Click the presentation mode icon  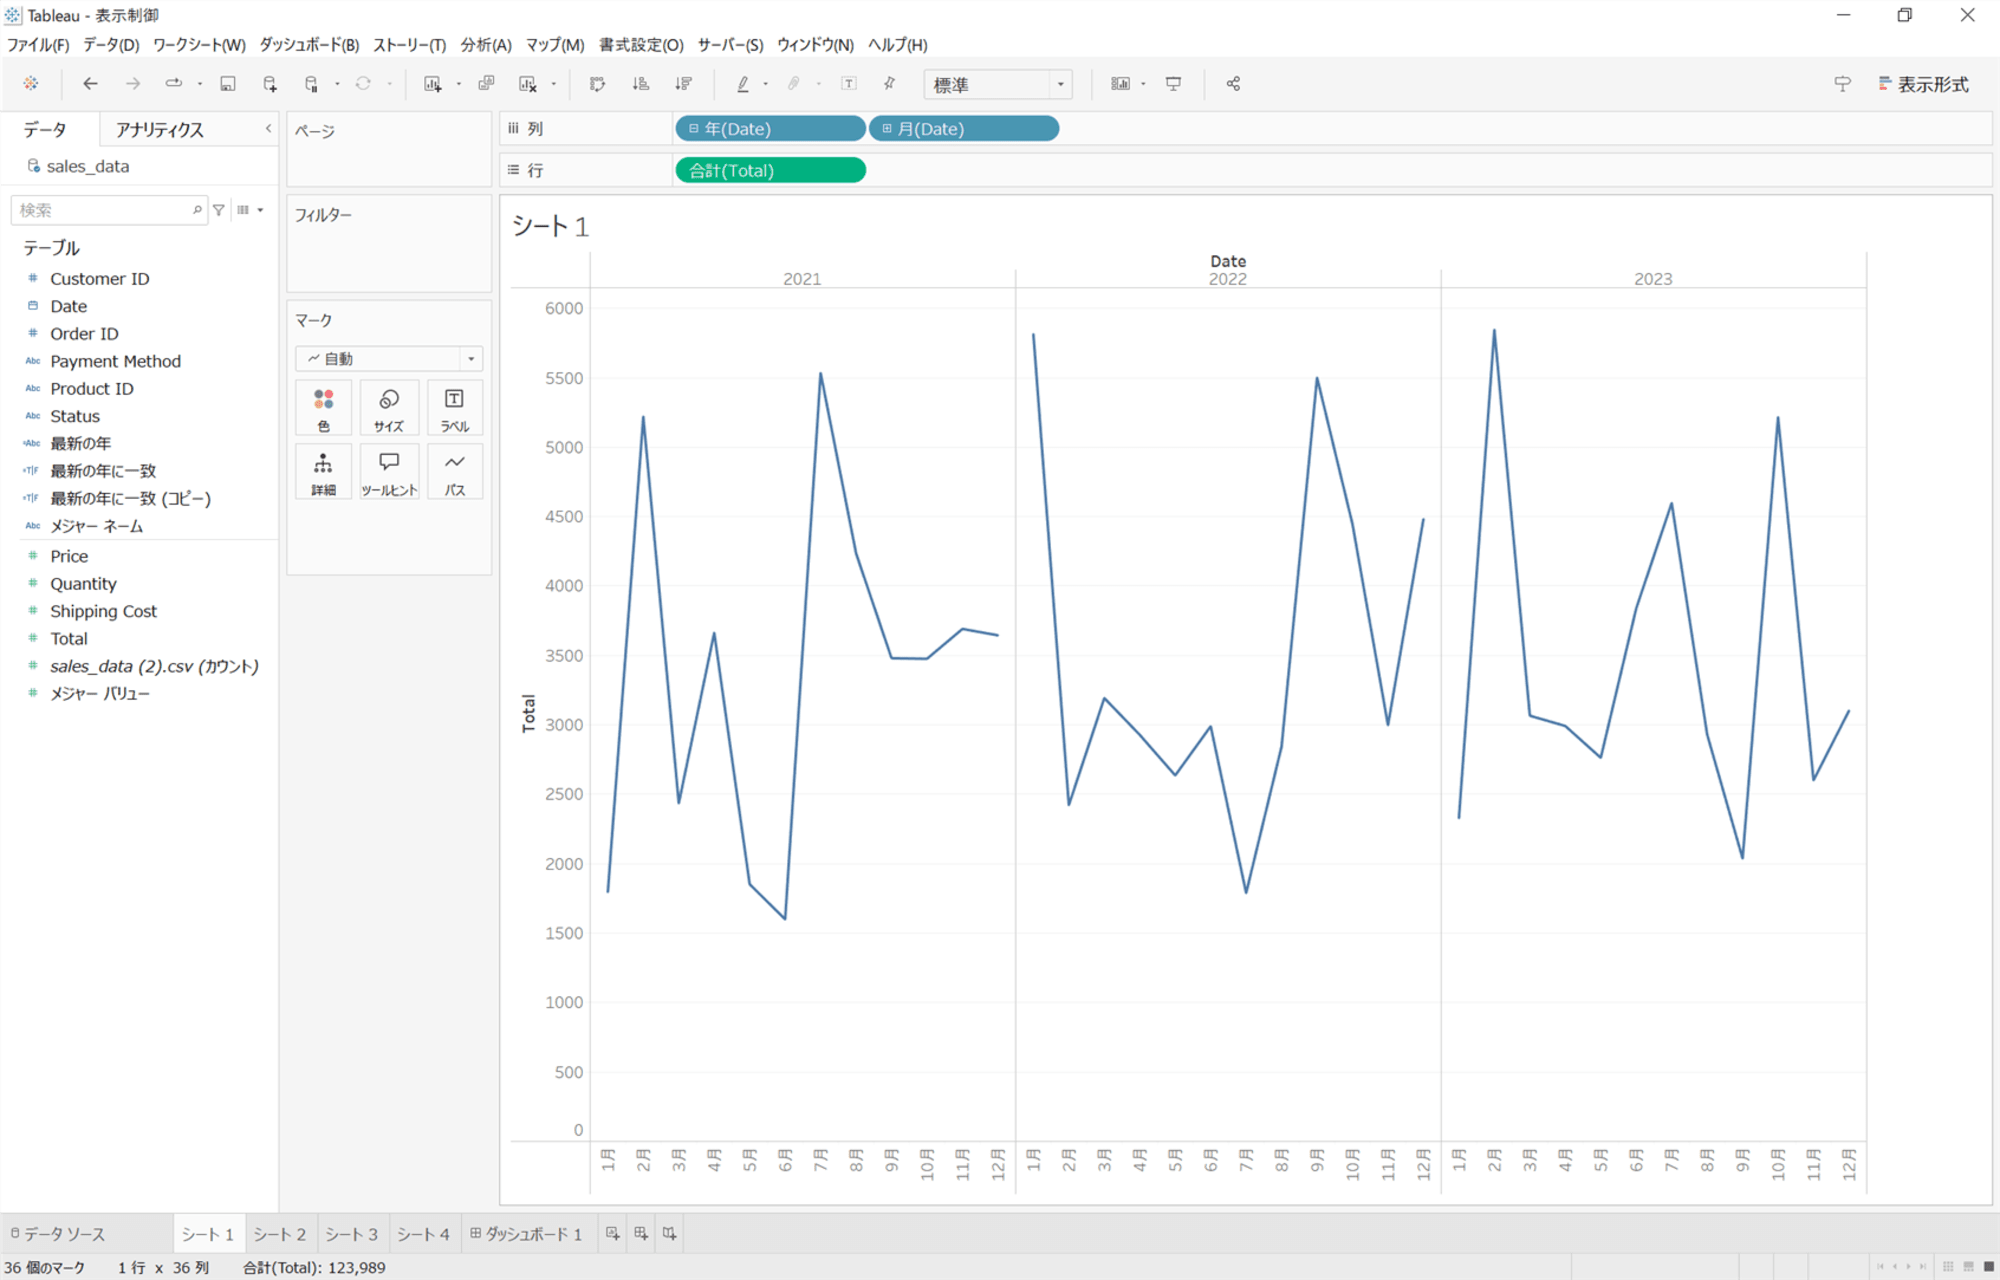pyautogui.click(x=1174, y=84)
